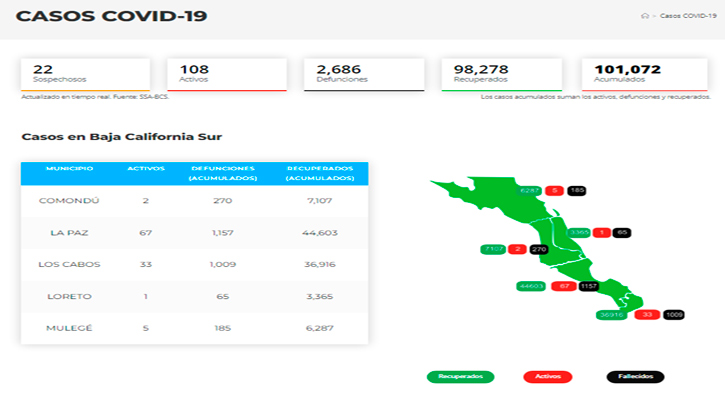Click La Paz recuperados value 44,603 in table
Screen dimensions: 725x400
[320, 233]
